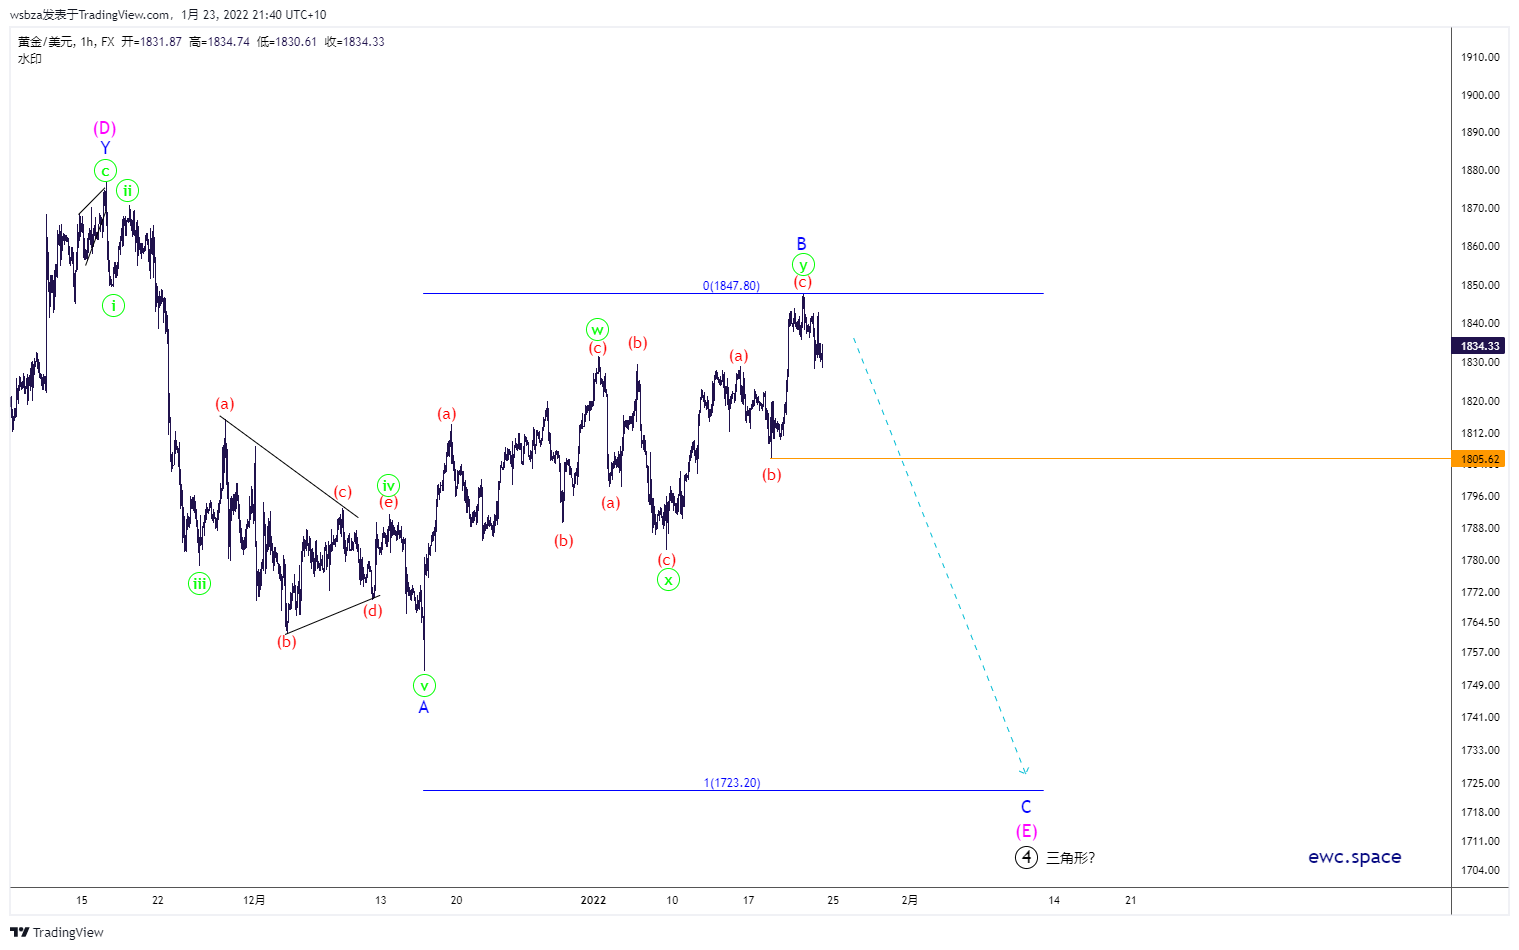Click the 高=1834.74 high value in header
Screen dimensions: 1519x950
pyautogui.click(x=219, y=42)
